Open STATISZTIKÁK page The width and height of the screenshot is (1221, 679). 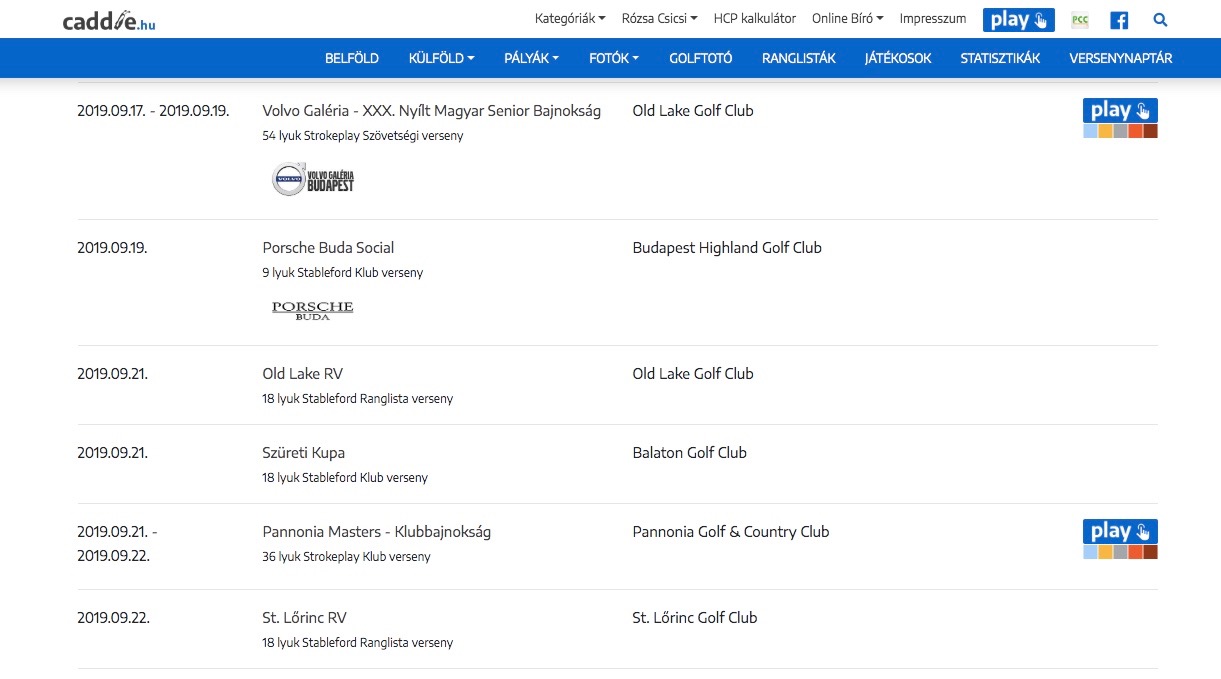click(x=1000, y=59)
